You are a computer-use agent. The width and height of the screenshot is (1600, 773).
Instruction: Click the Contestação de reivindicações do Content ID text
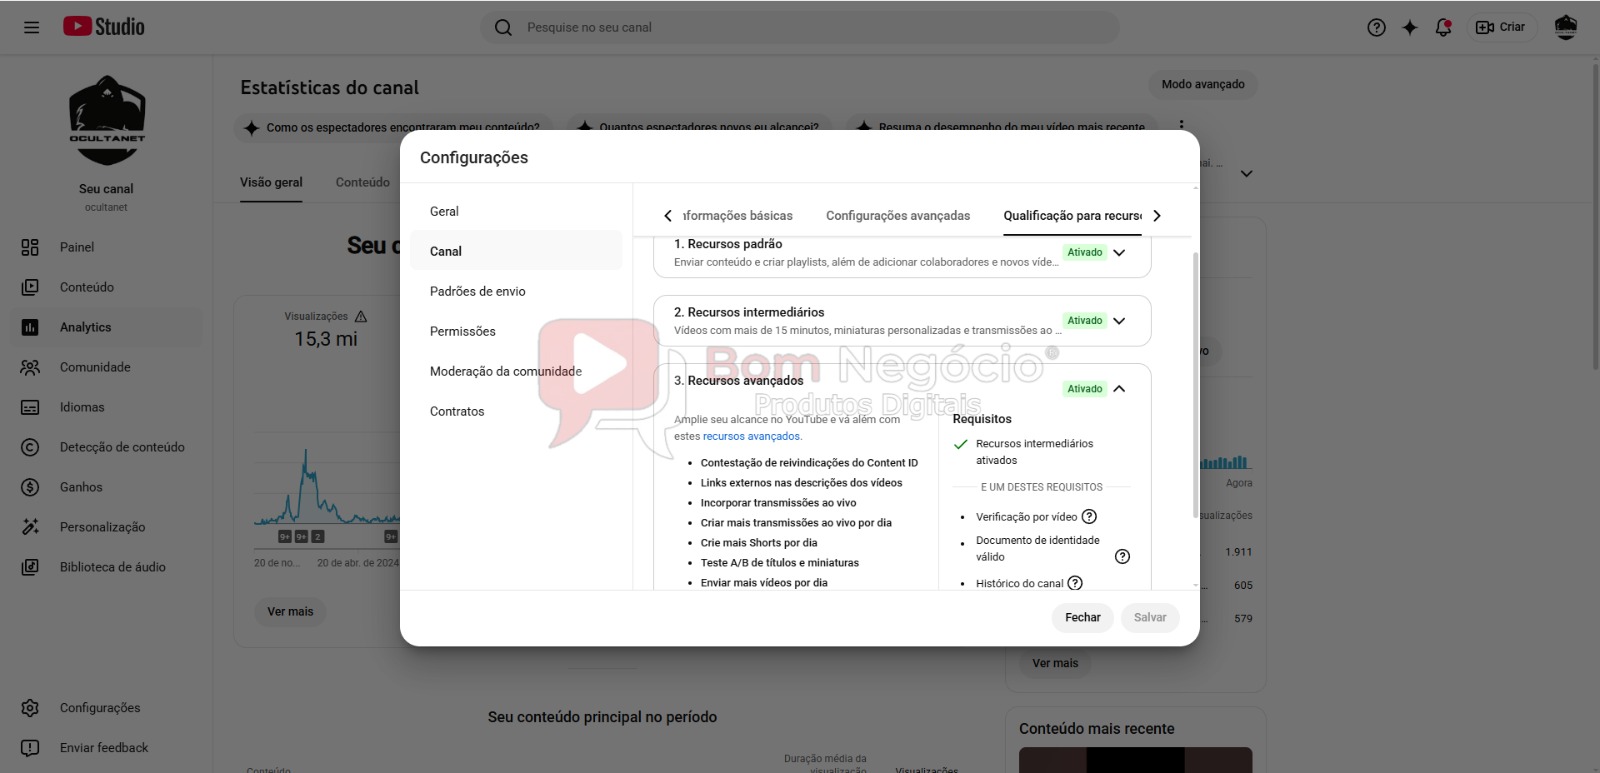[809, 463]
